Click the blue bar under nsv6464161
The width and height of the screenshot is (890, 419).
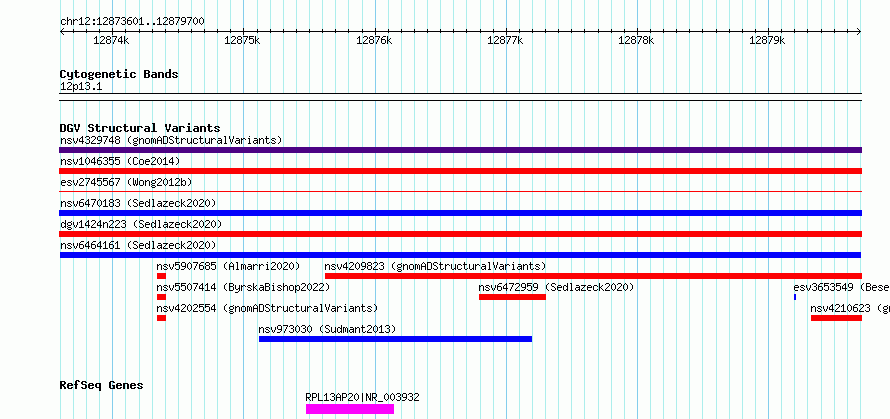click(x=460, y=255)
